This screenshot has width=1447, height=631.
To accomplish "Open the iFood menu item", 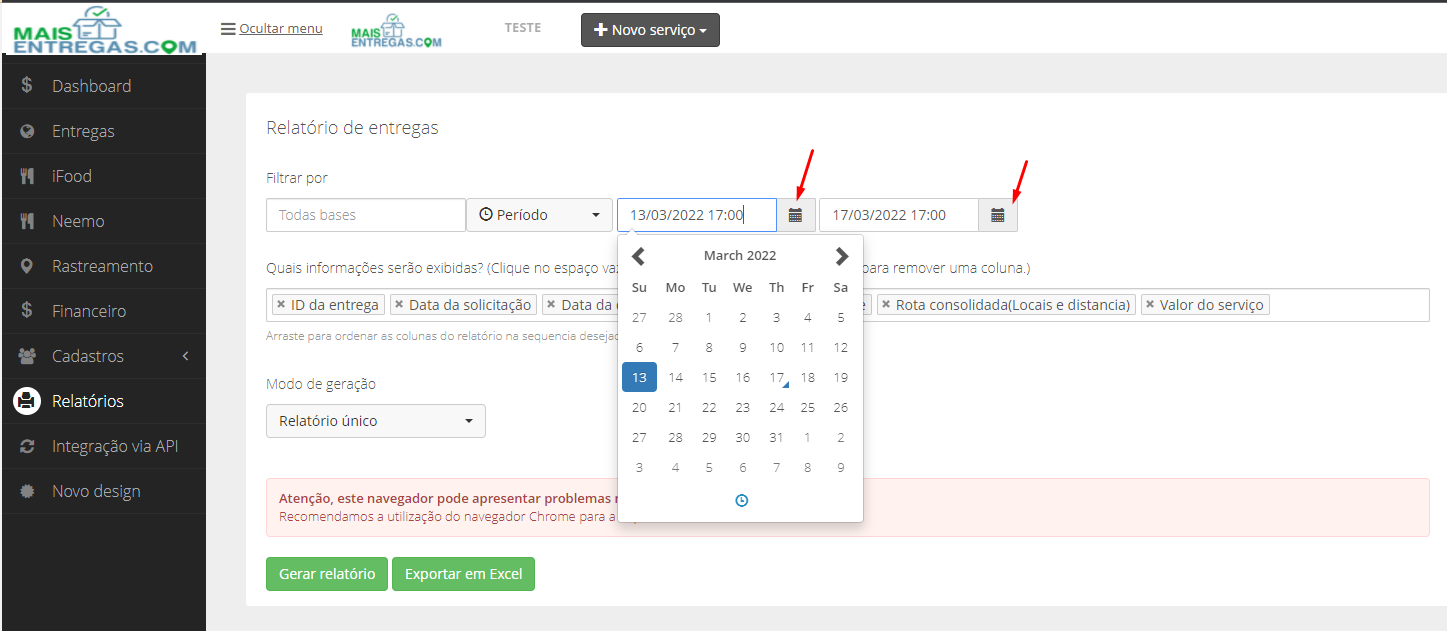I will (x=103, y=176).
